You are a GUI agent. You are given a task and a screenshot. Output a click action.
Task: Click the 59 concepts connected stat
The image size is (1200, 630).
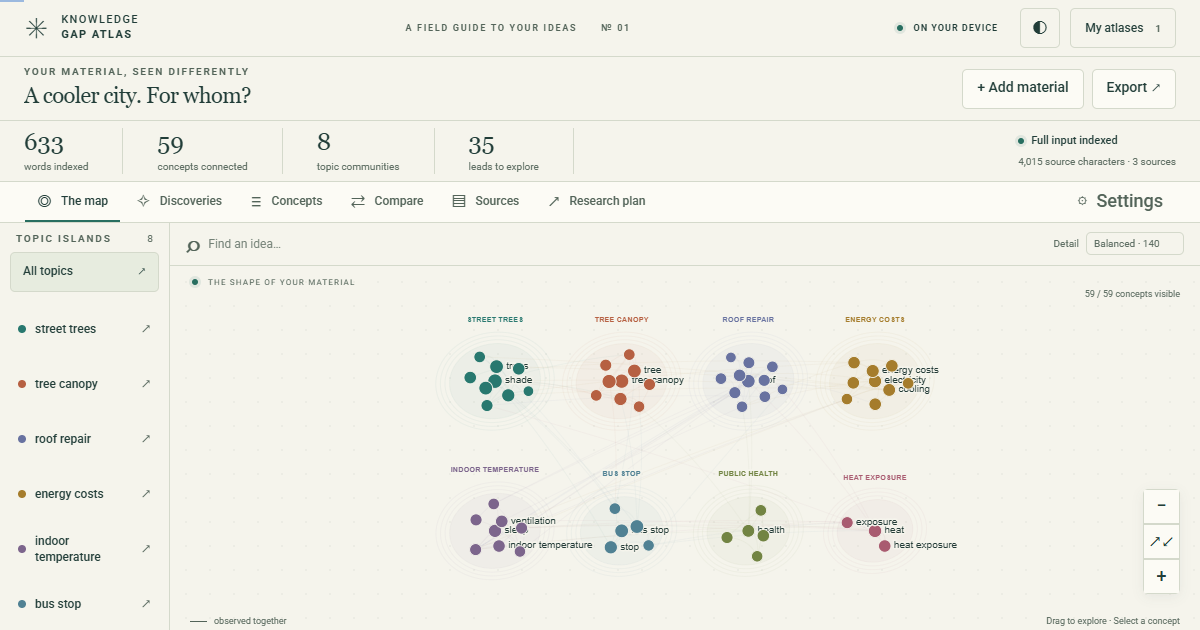click(x=202, y=152)
